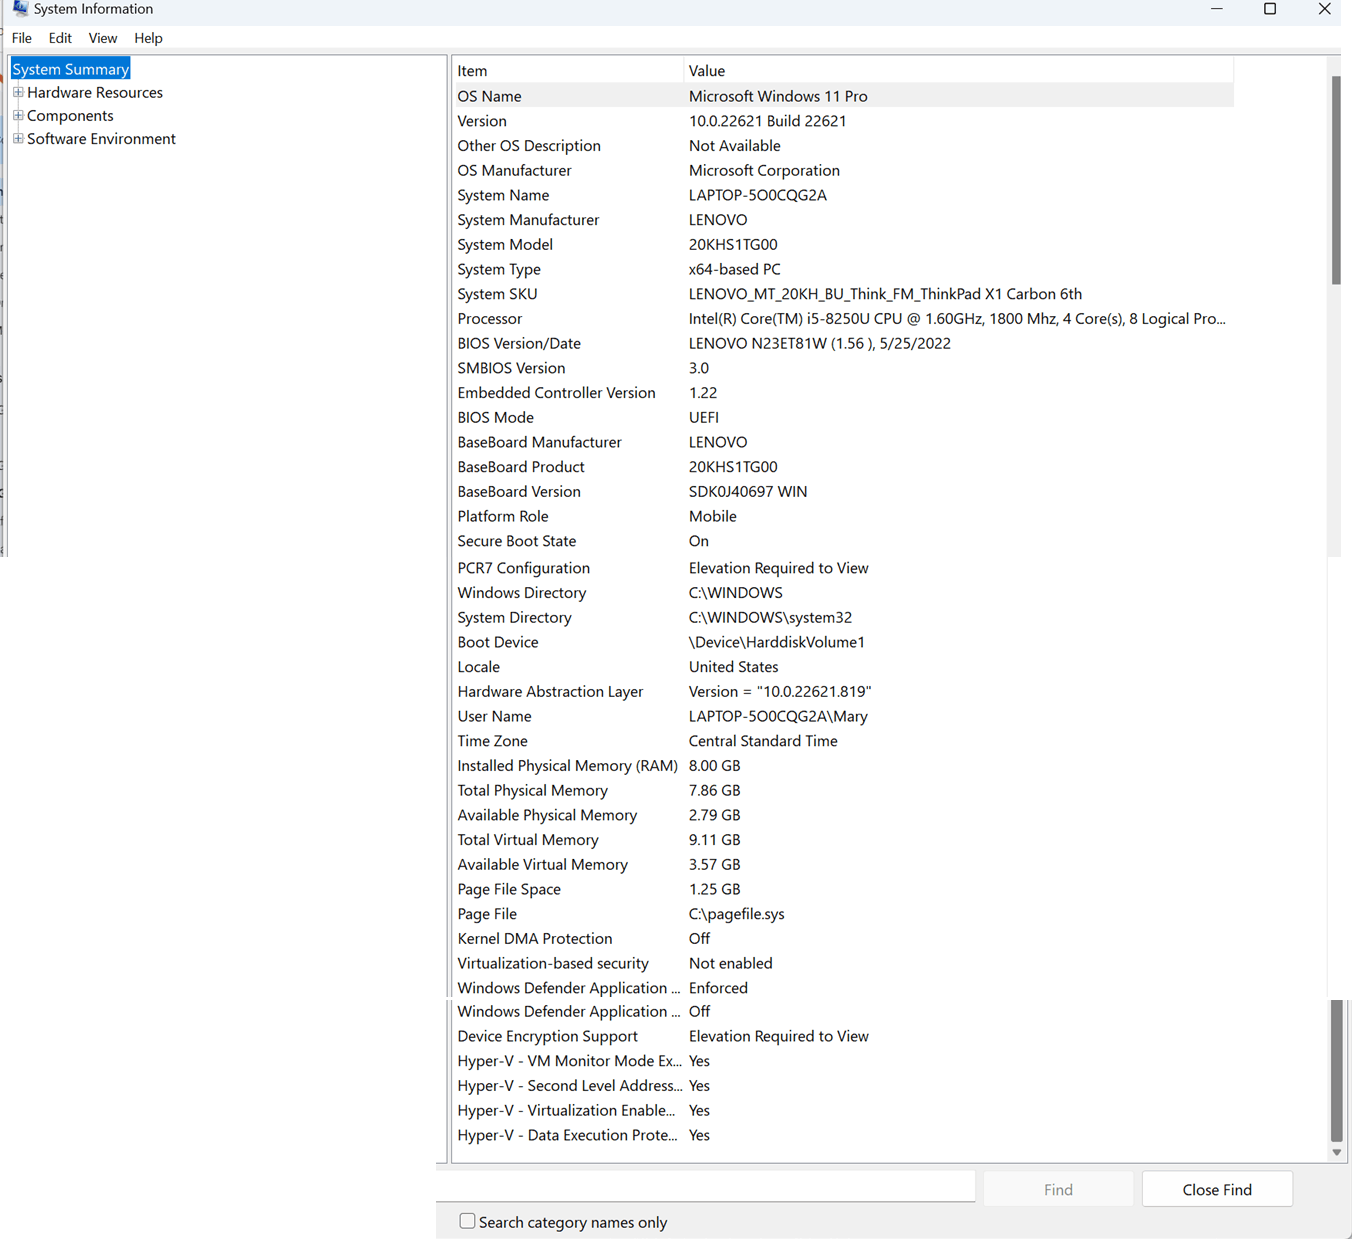Viewport: 1352px width, 1239px height.
Task: Select the OS Manufacturer row
Action: pos(843,170)
